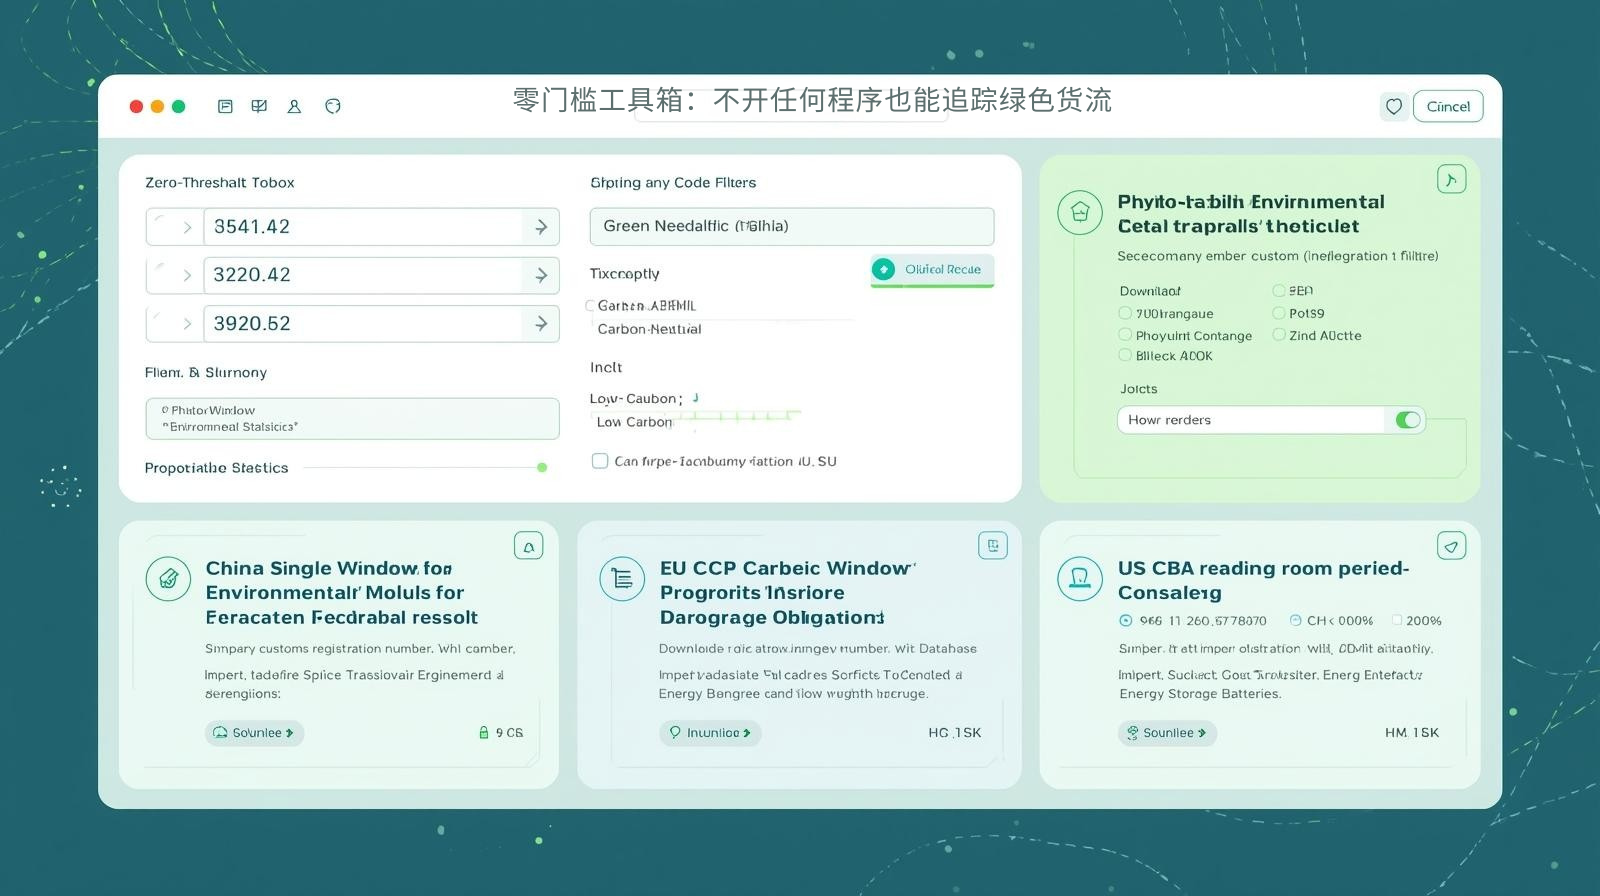1600x896 pixels.
Task: Click the round house icon on Phyto-tabilh card
Action: tap(1080, 212)
